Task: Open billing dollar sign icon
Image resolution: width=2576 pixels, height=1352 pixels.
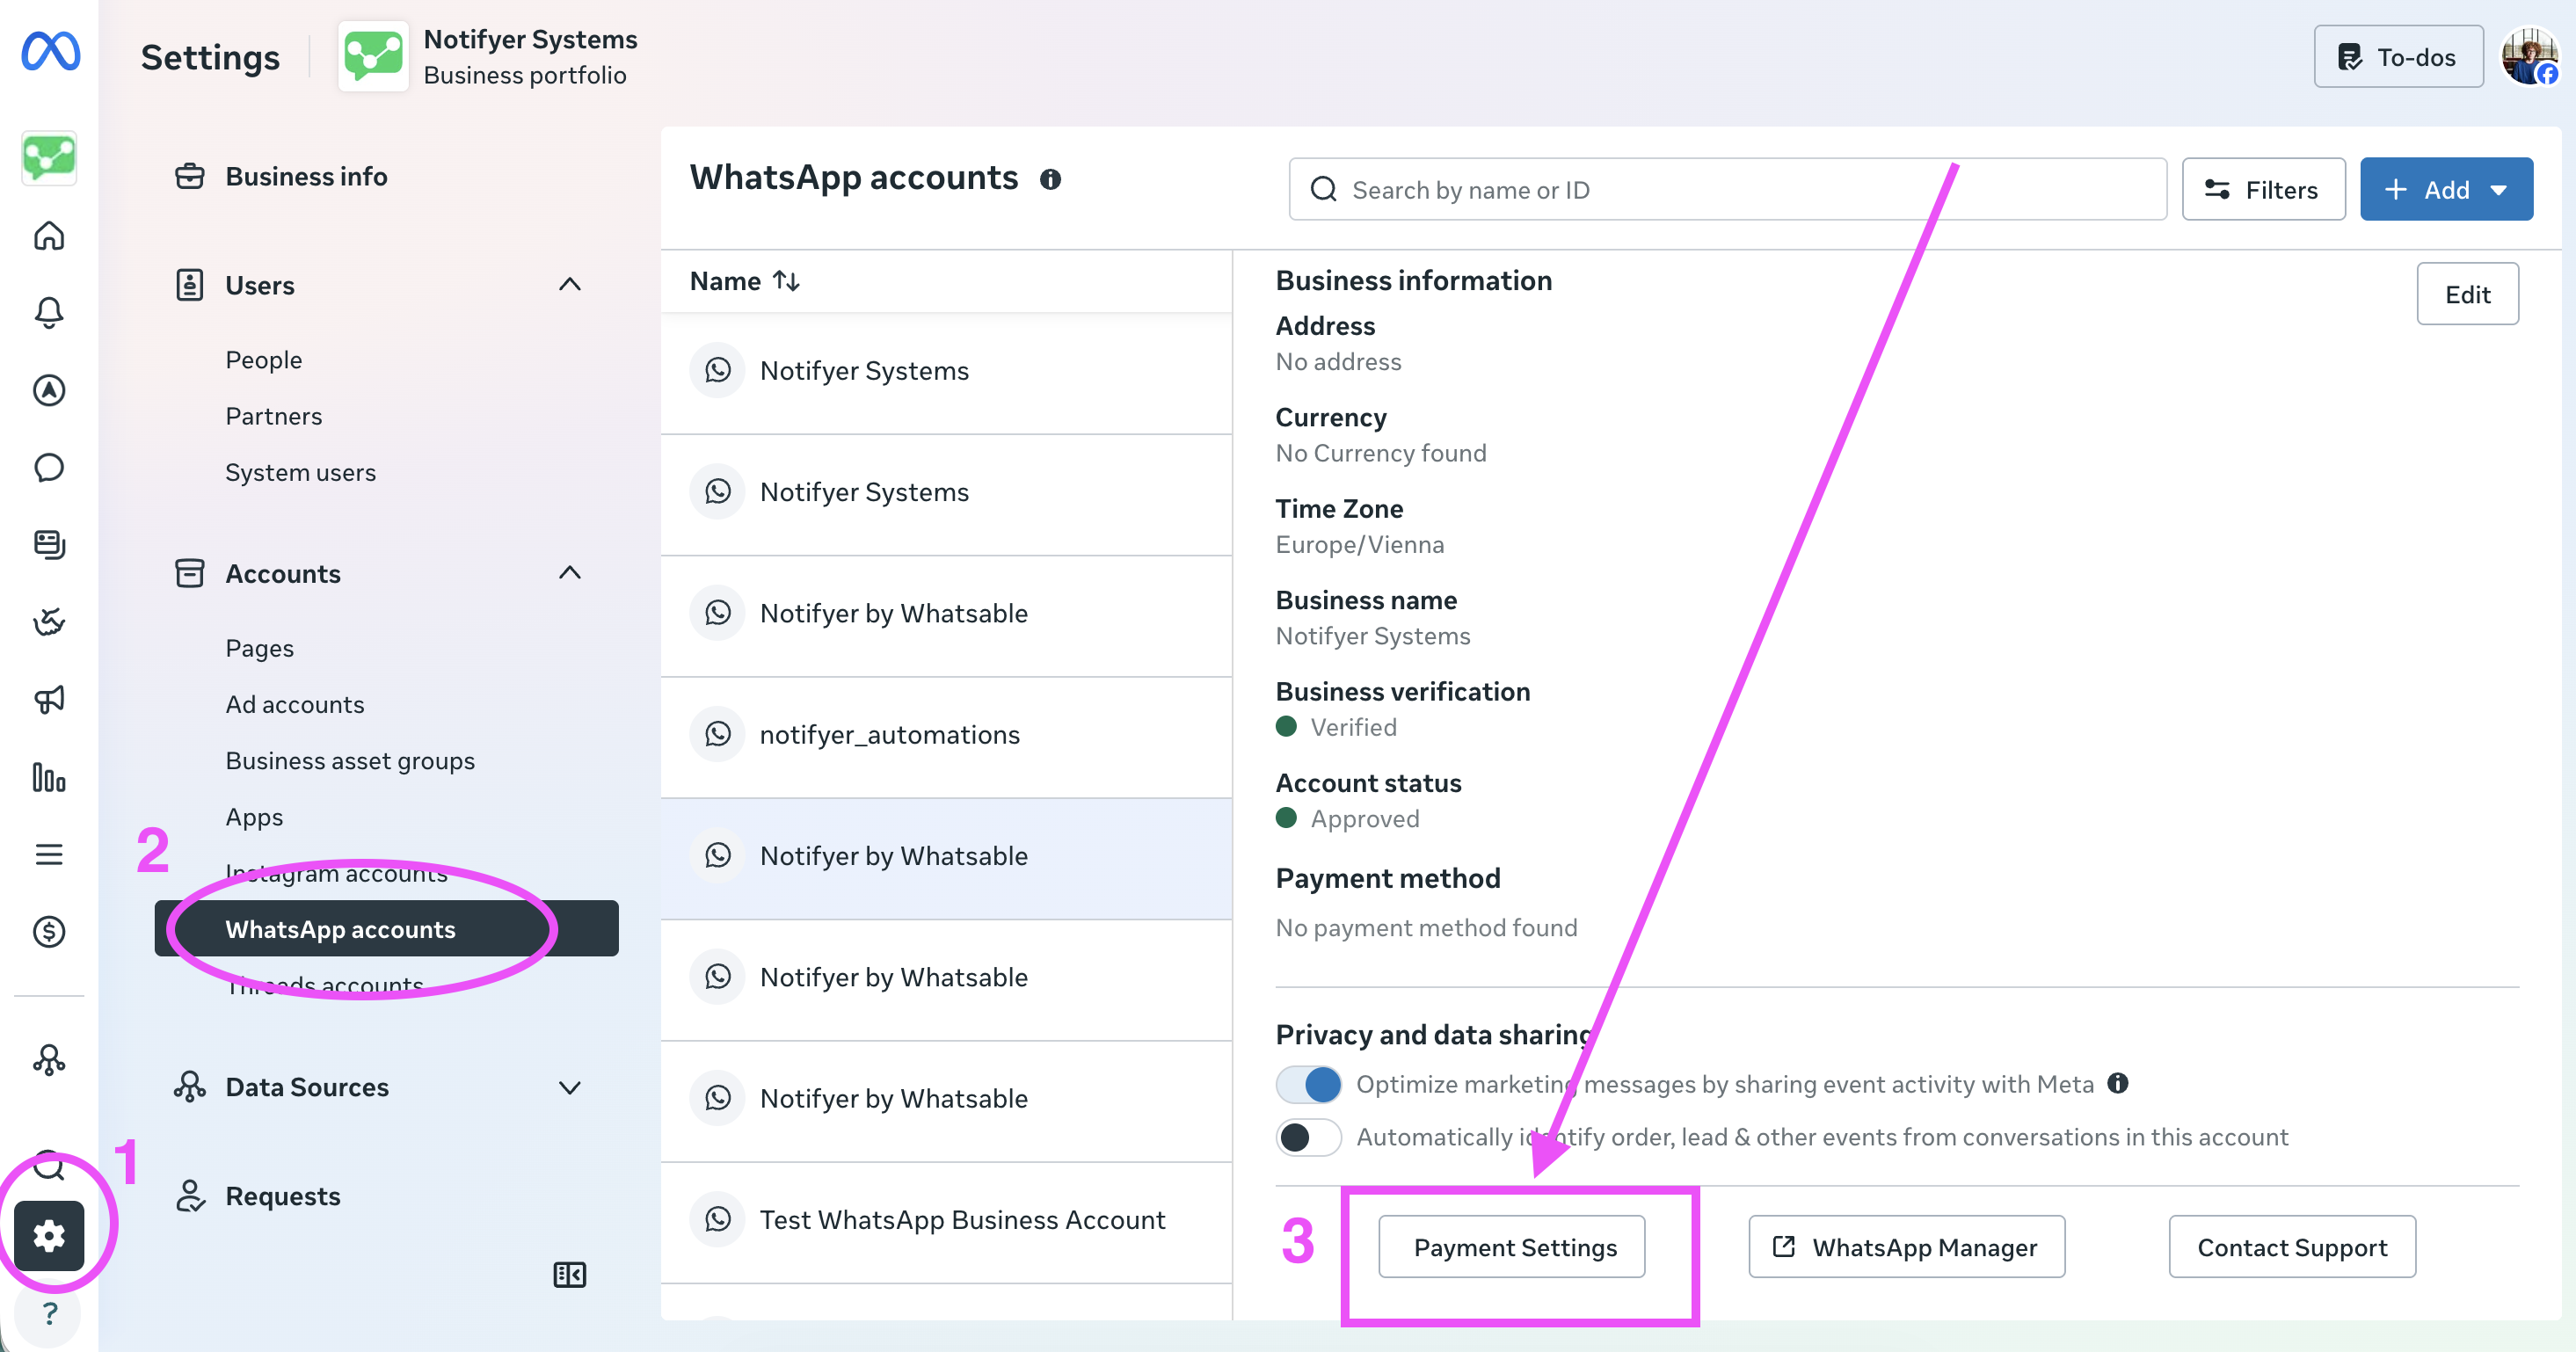Action: pyautogui.click(x=49, y=931)
